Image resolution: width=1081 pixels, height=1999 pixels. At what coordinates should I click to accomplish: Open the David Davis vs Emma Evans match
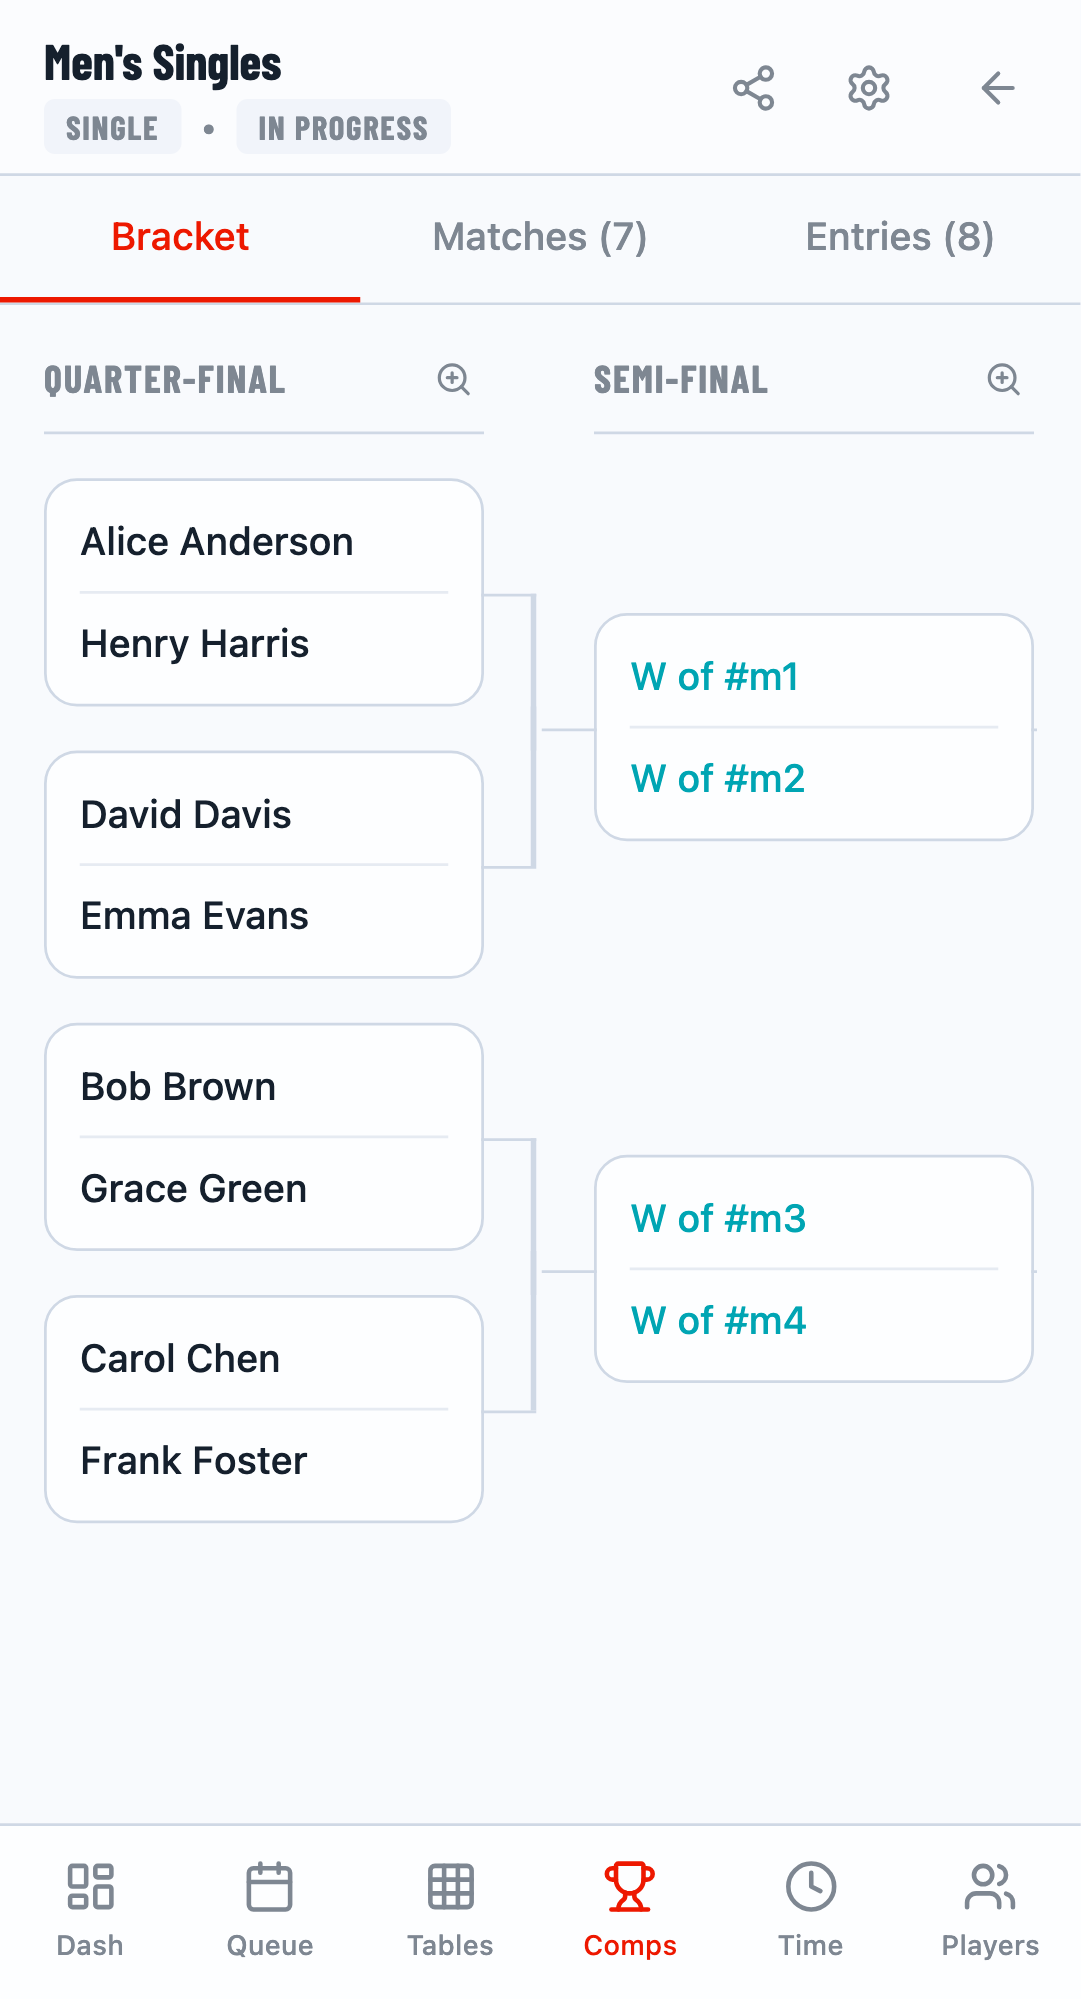264,864
